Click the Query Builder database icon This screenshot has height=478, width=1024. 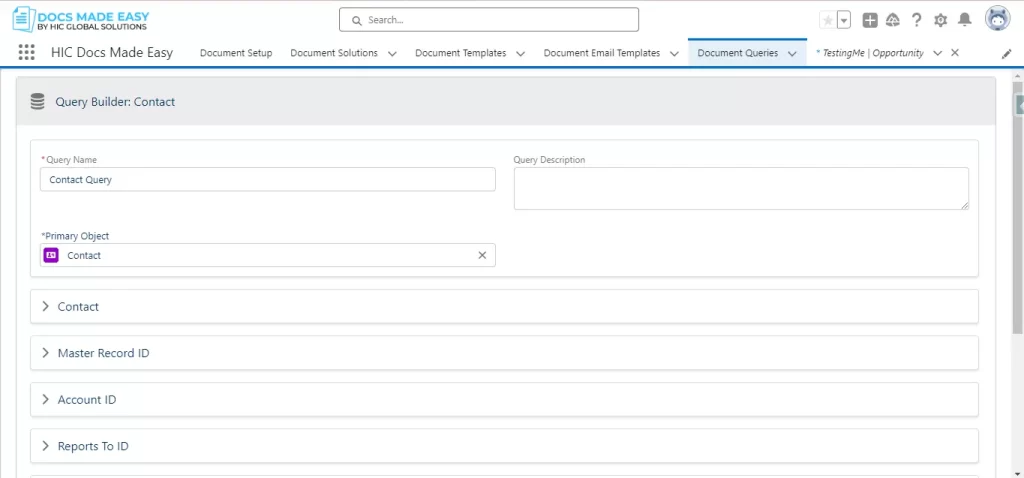point(37,101)
